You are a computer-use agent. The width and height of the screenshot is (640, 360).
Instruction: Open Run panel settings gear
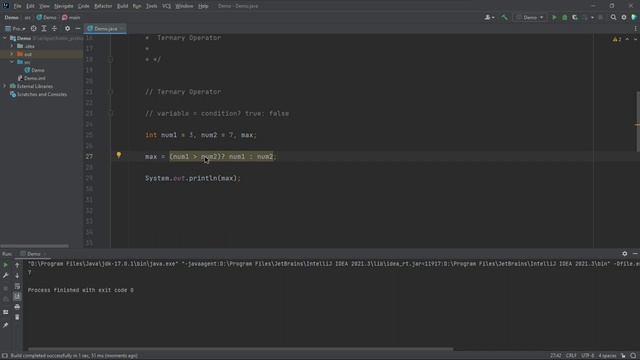[624, 254]
